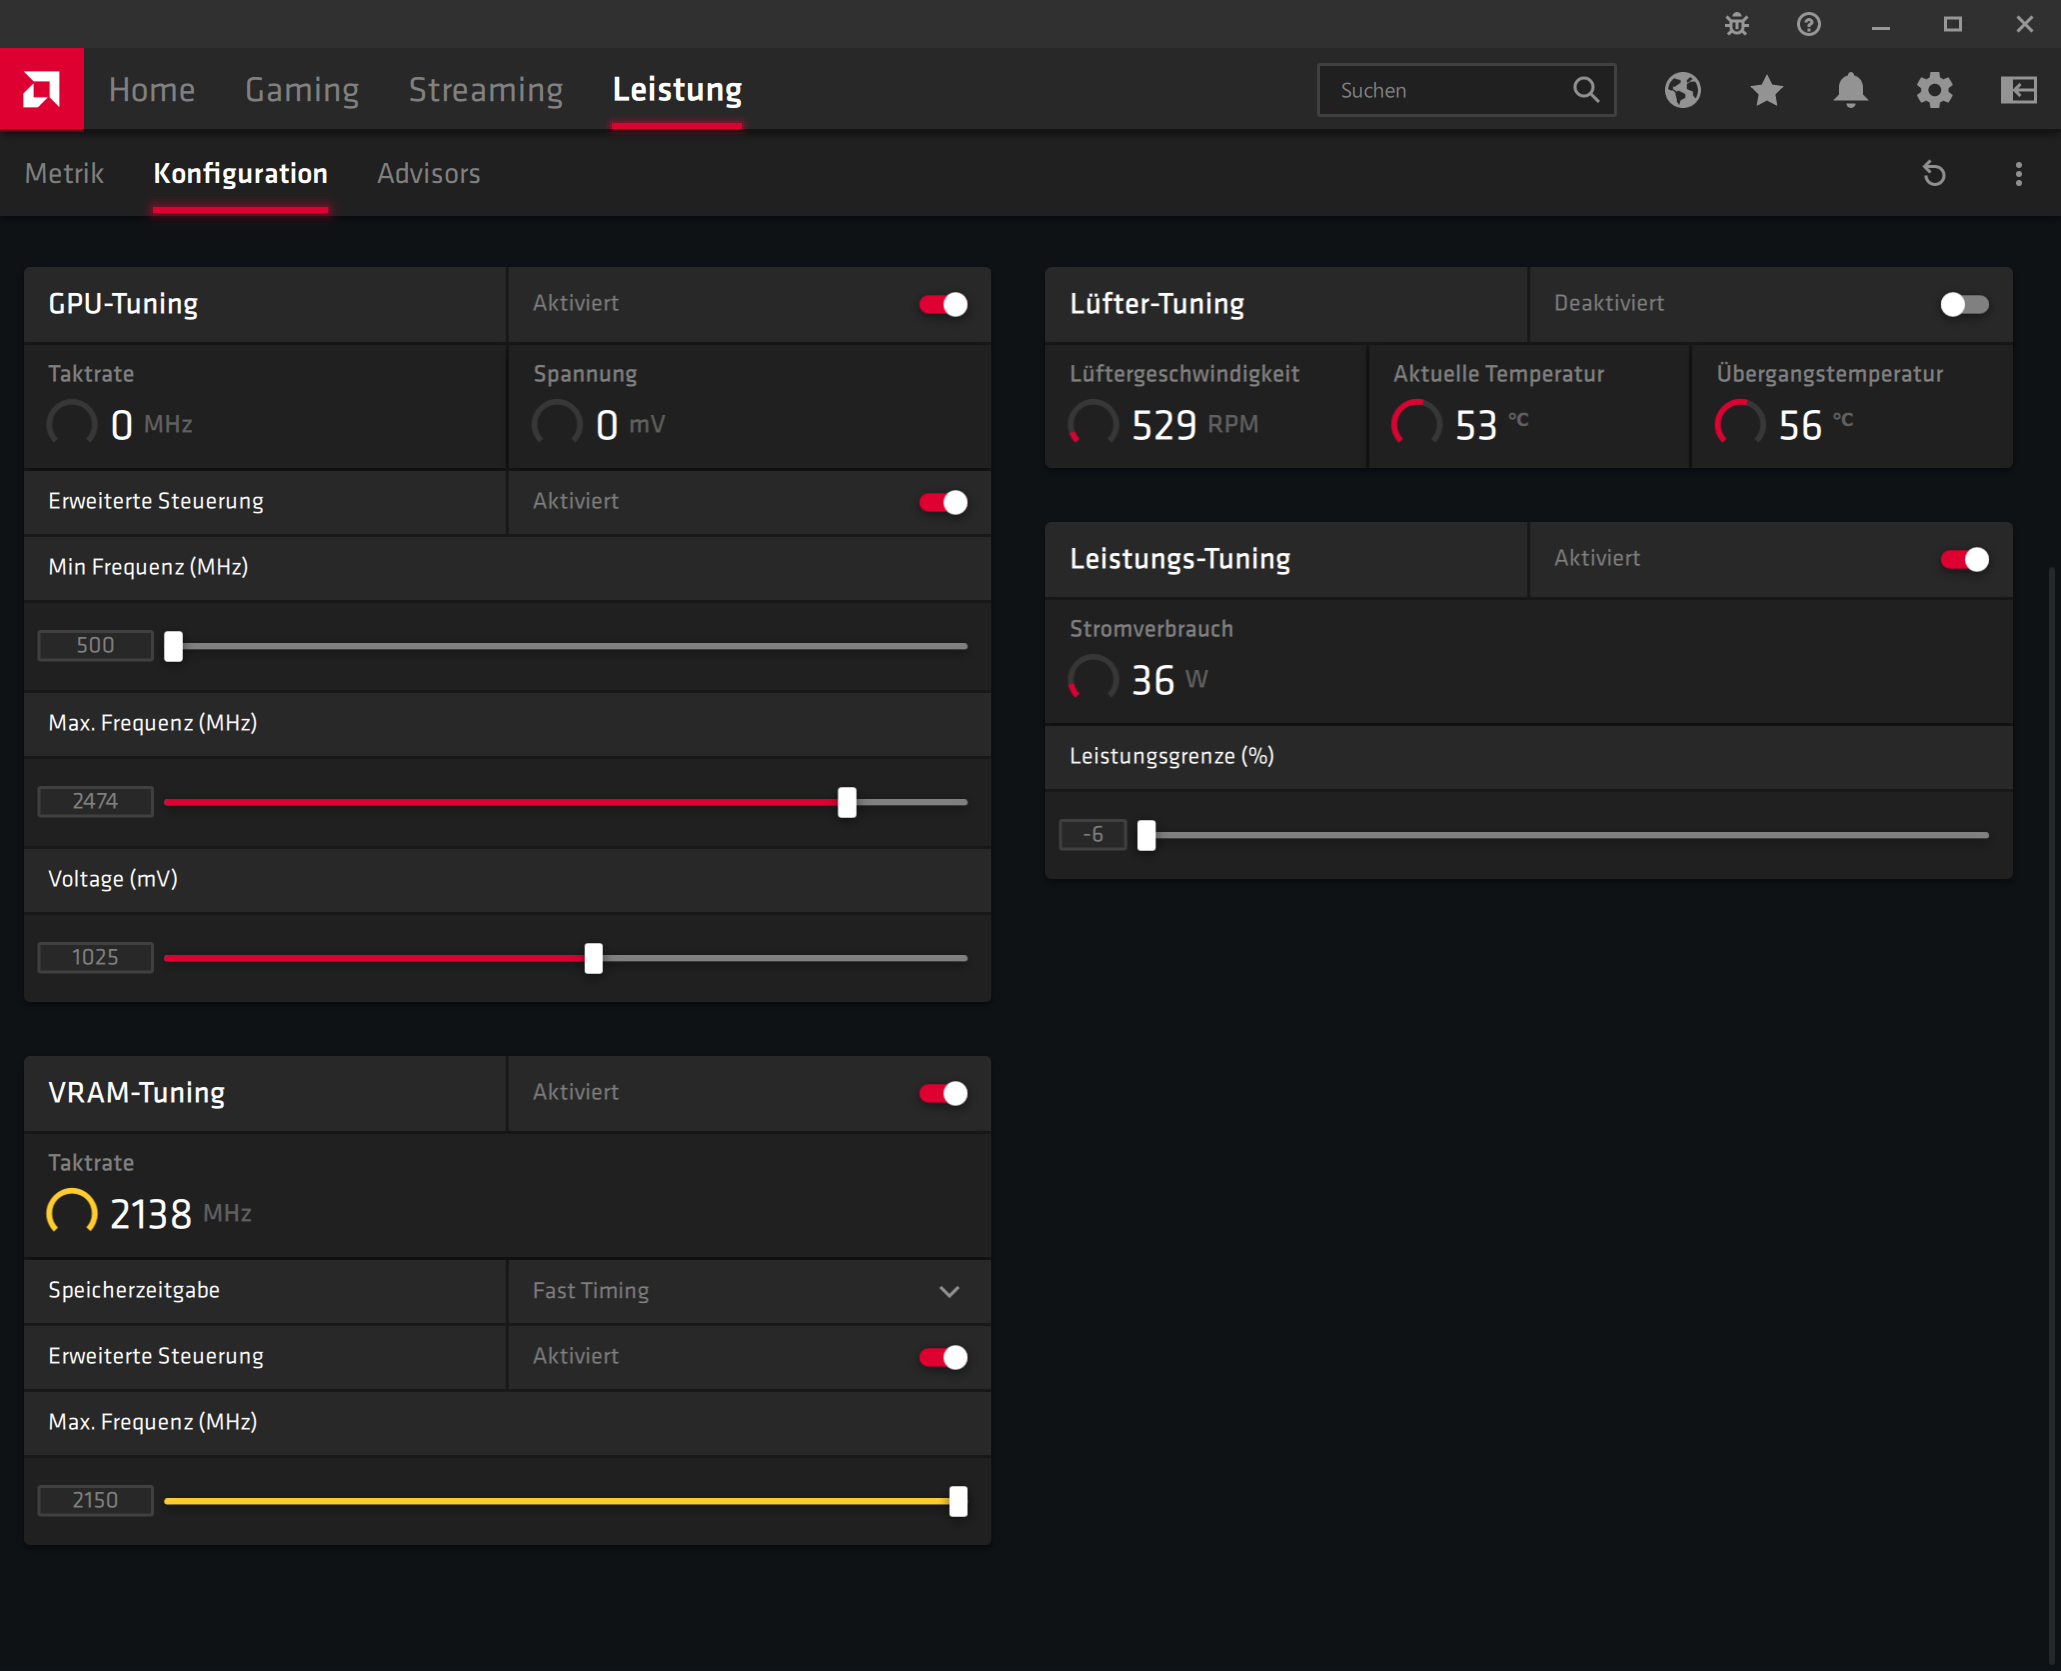
Task: Disable VRAM Erweiterte Steuerung toggle
Action: click(943, 1357)
